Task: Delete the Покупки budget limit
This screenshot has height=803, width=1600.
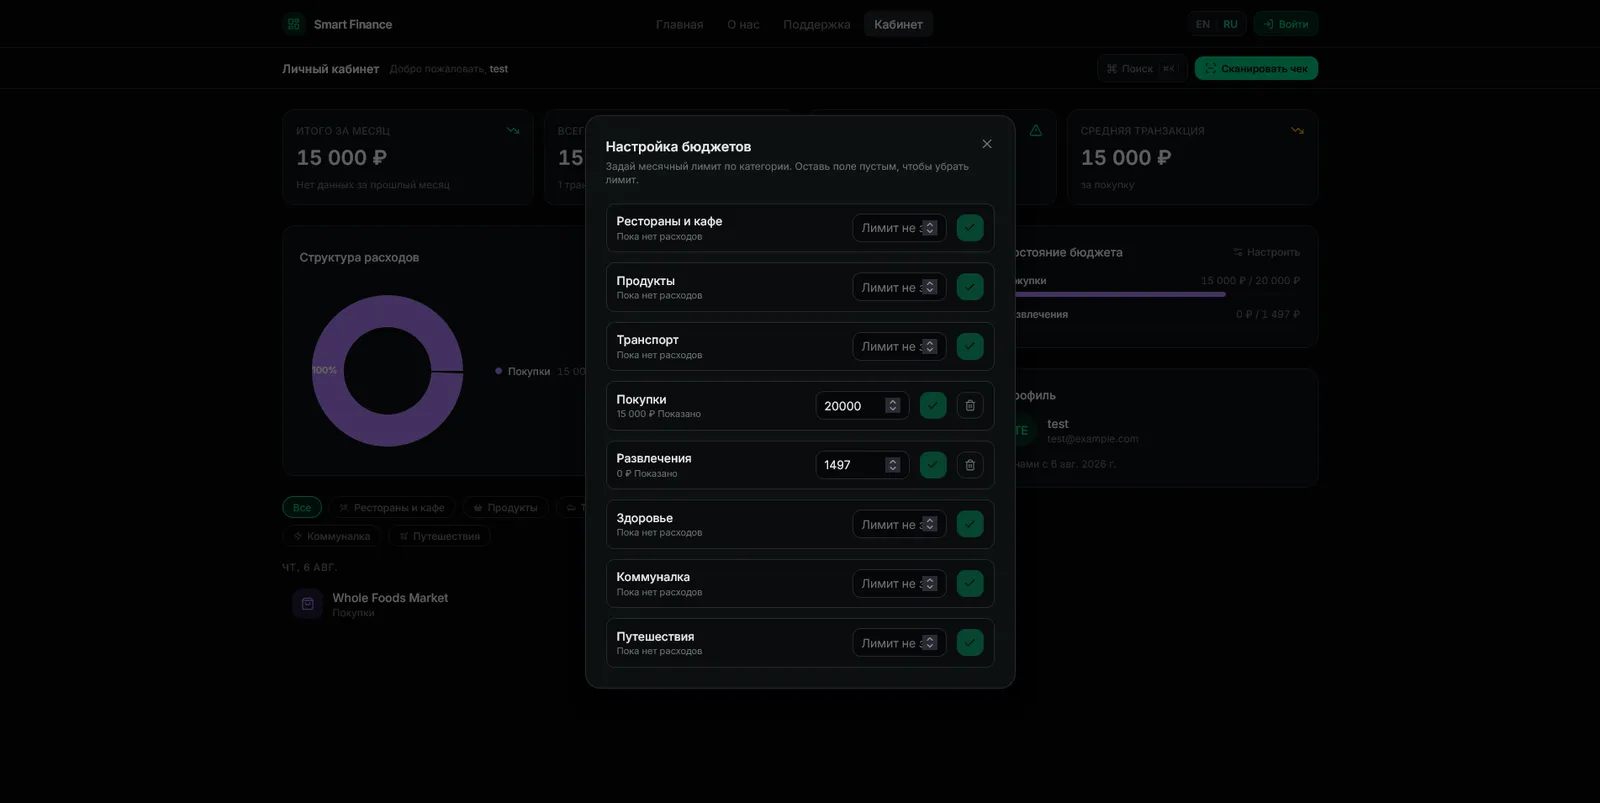Action: [969, 406]
